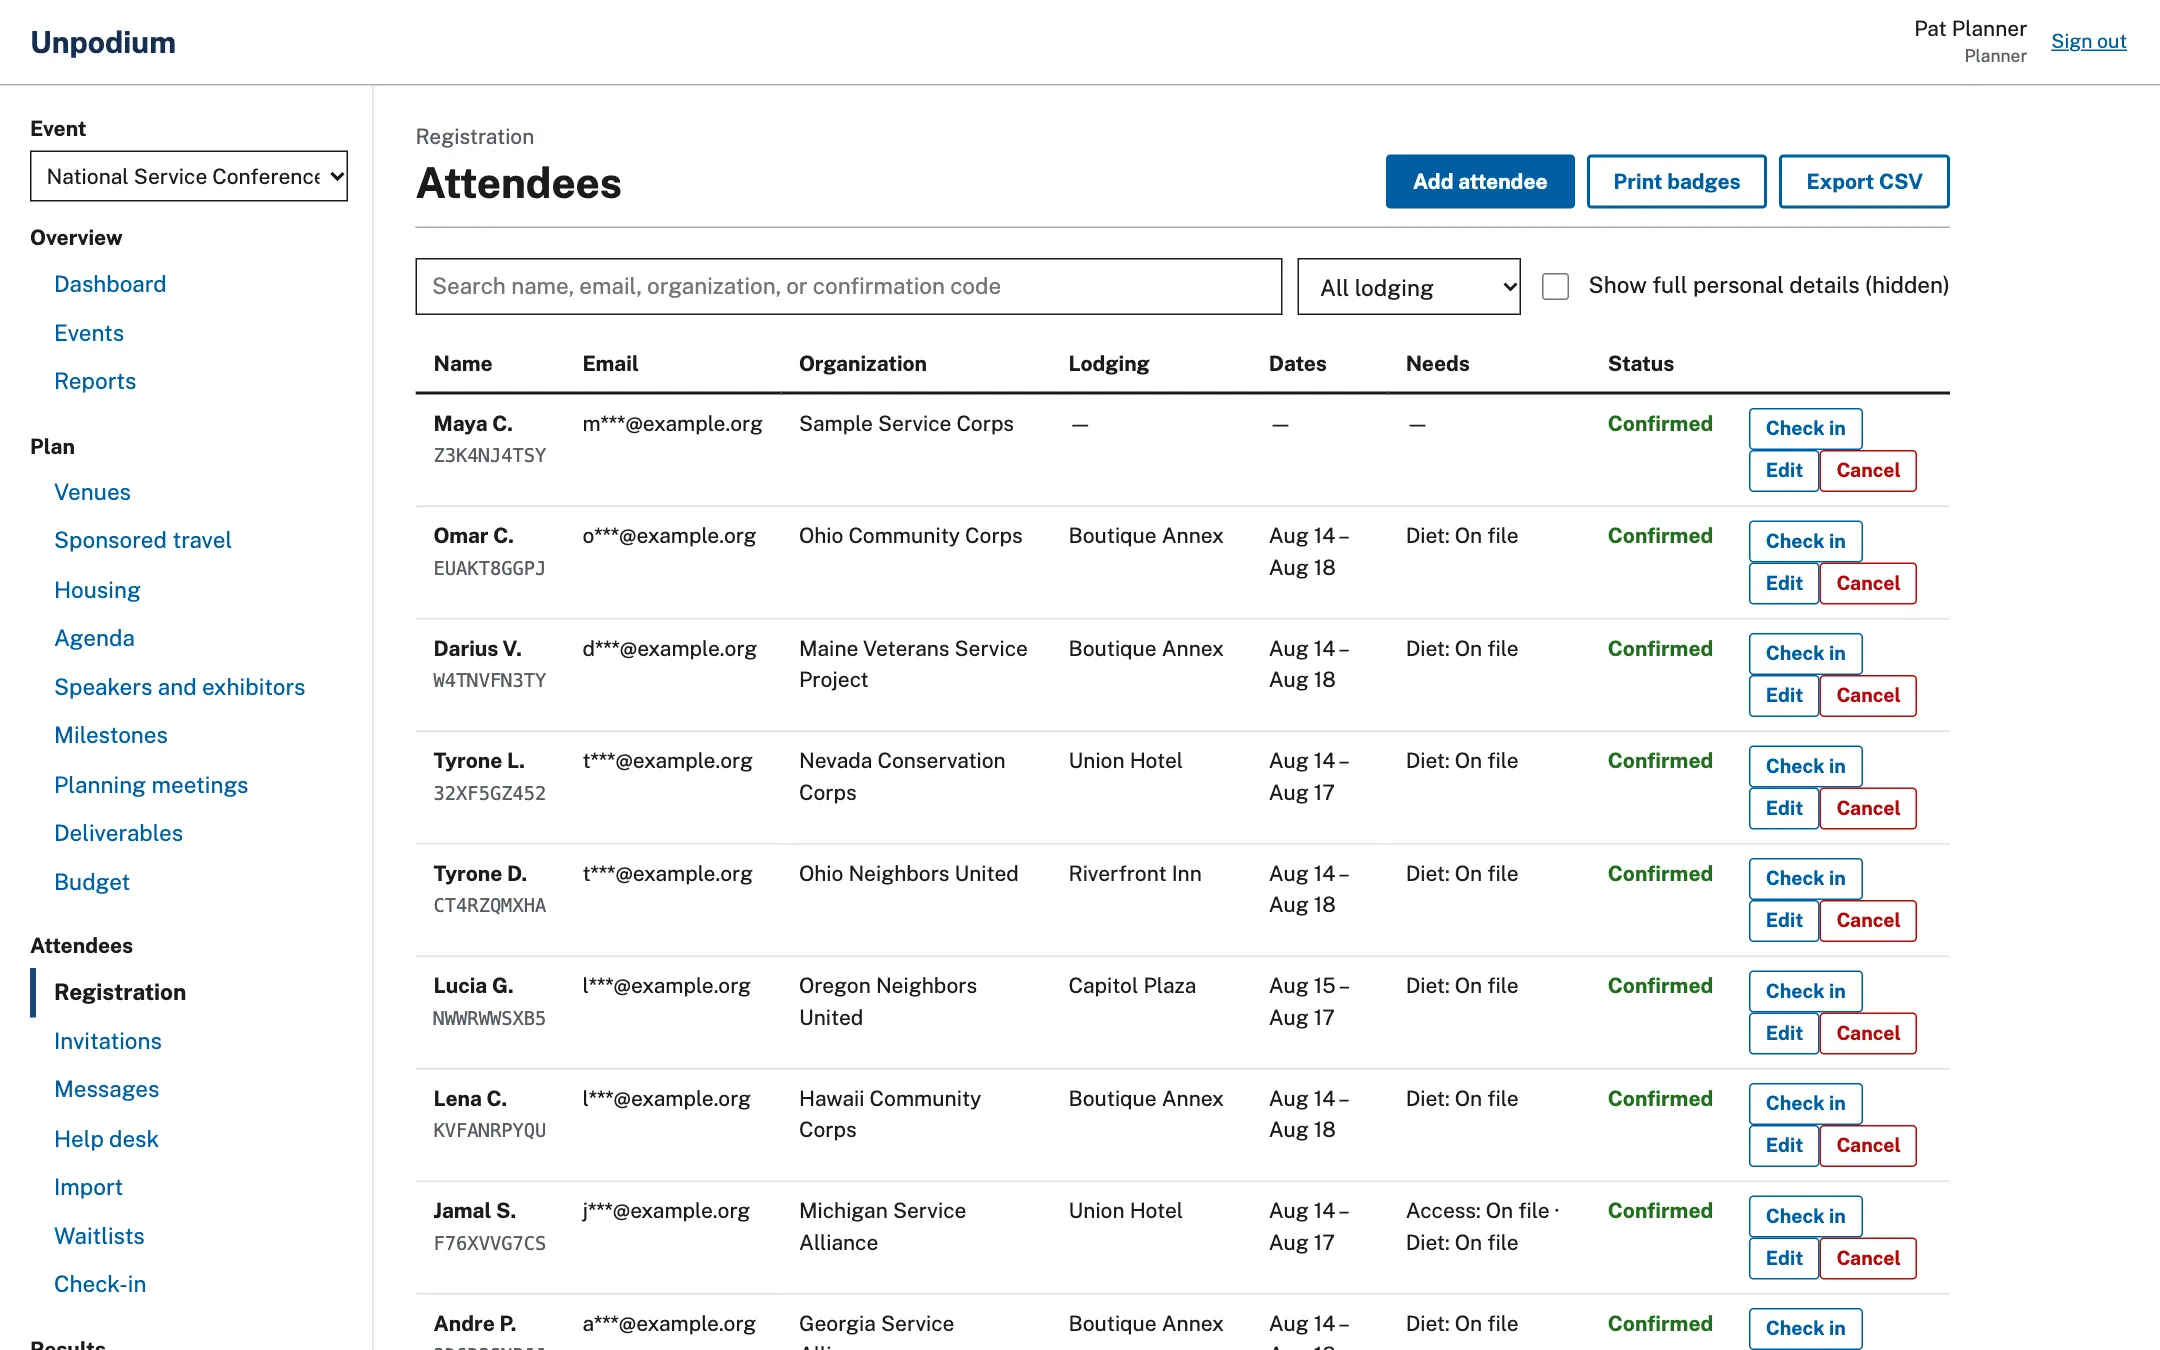
Task: Click the Unpodium logo
Action: click(103, 42)
